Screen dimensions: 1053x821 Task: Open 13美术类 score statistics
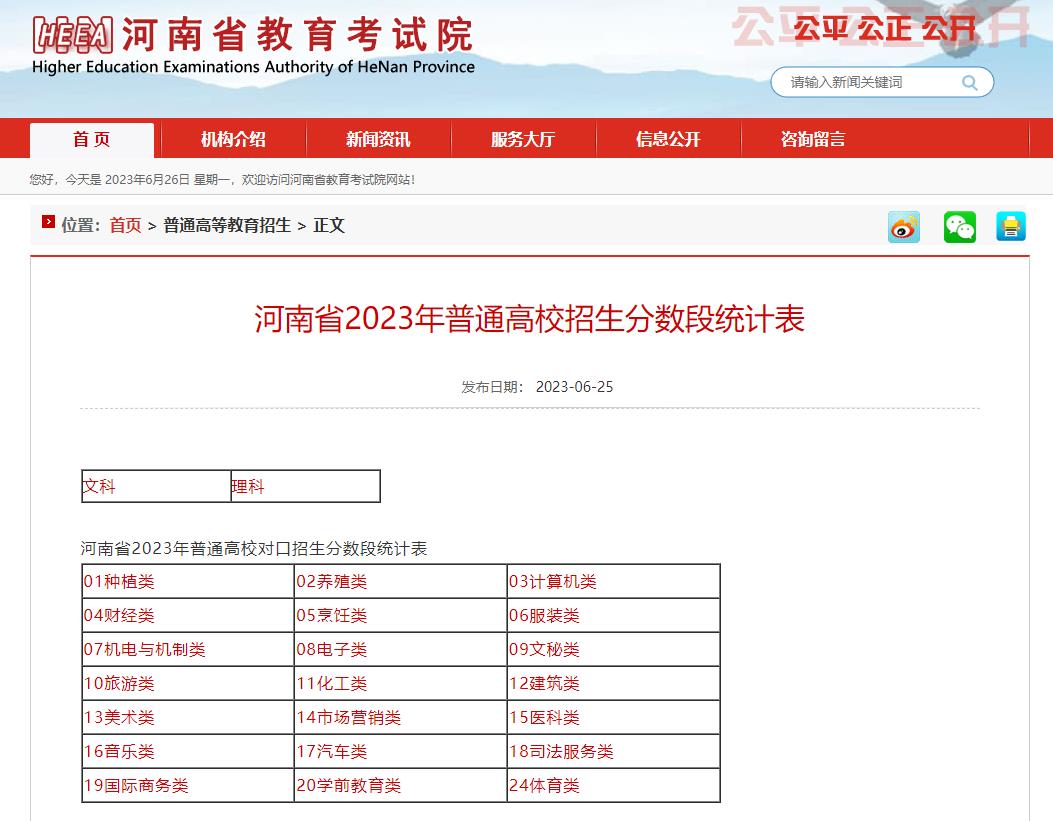pos(119,718)
